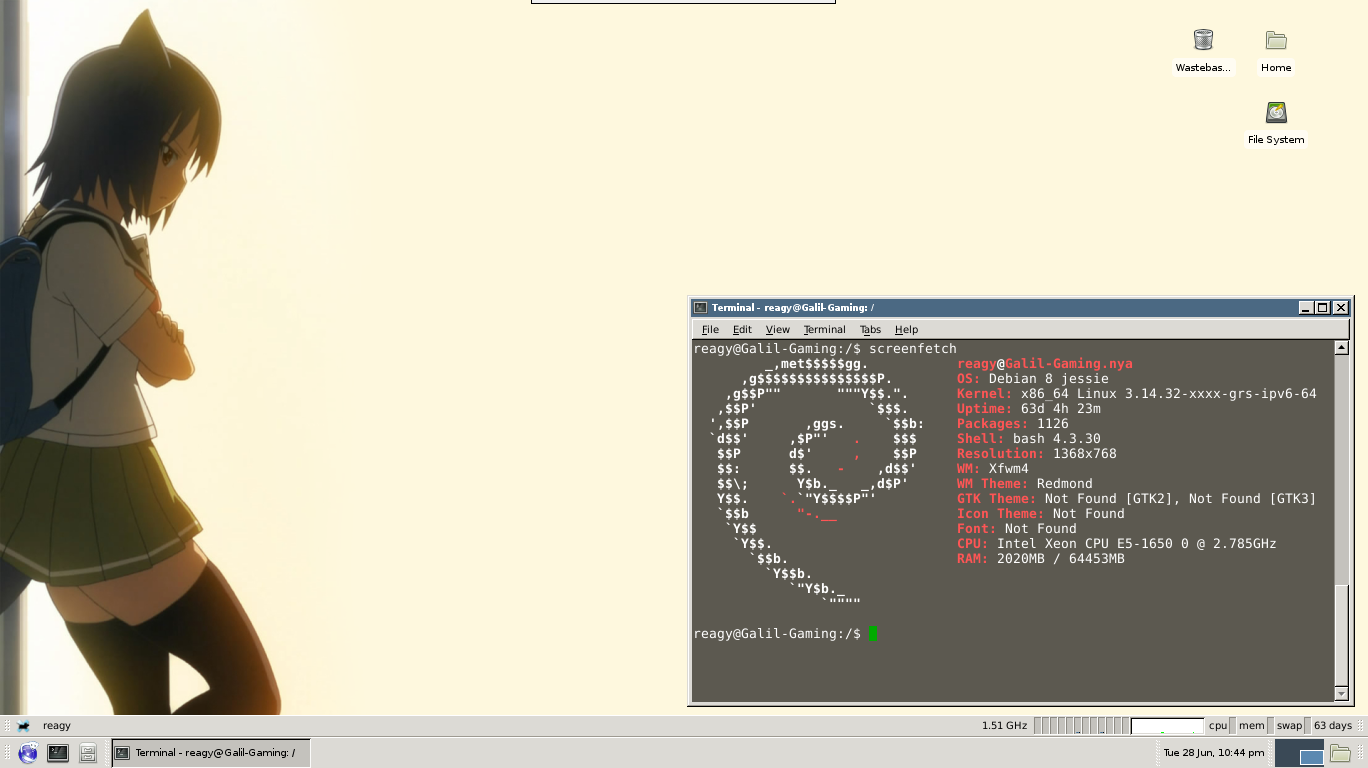The height and width of the screenshot is (768, 1368).
Task: Click the terminal vertical scrollbar thumb
Action: (1341, 635)
